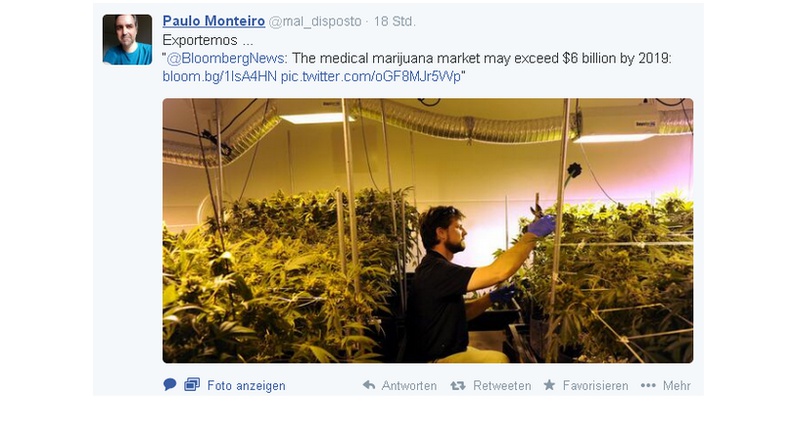Click the favorite star icon
The width and height of the screenshot is (794, 431).
click(x=549, y=385)
